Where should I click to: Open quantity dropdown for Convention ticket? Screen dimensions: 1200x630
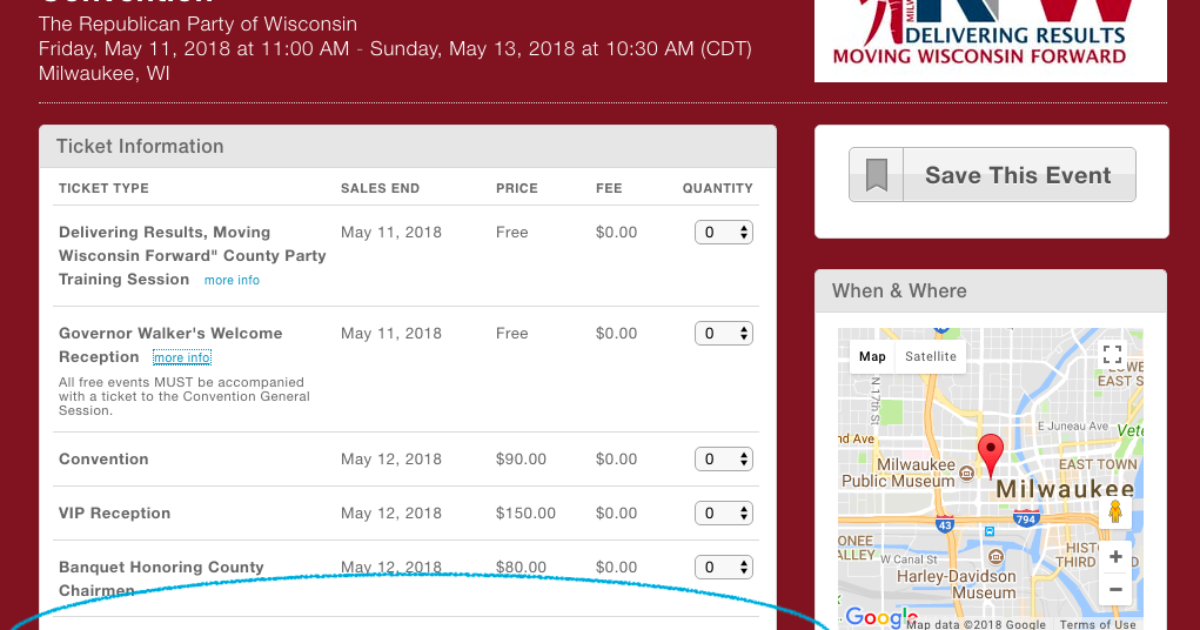tap(724, 459)
